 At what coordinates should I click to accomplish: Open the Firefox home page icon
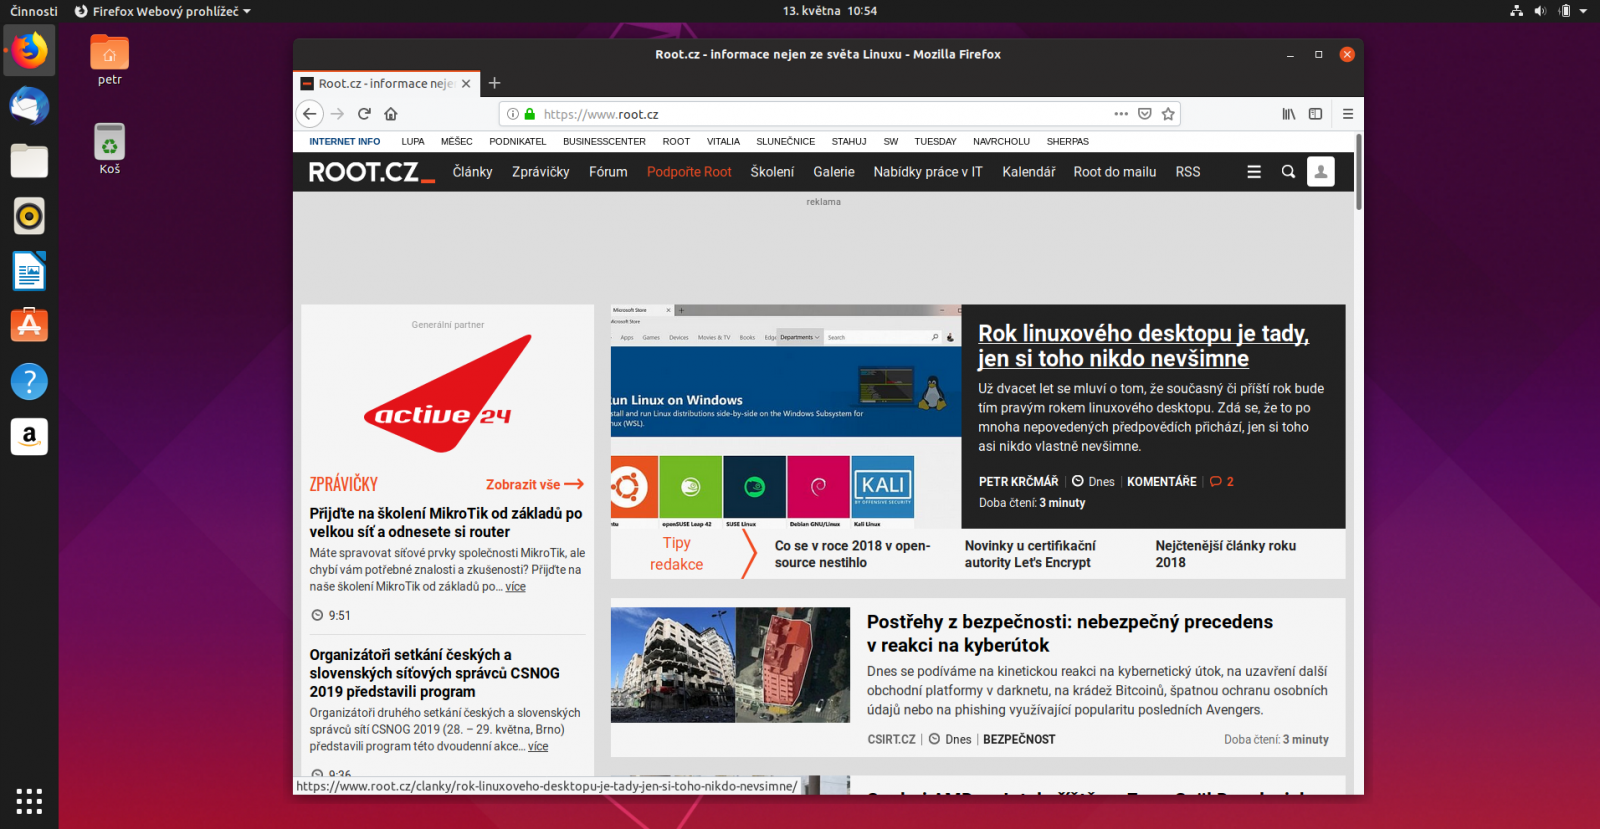[391, 114]
